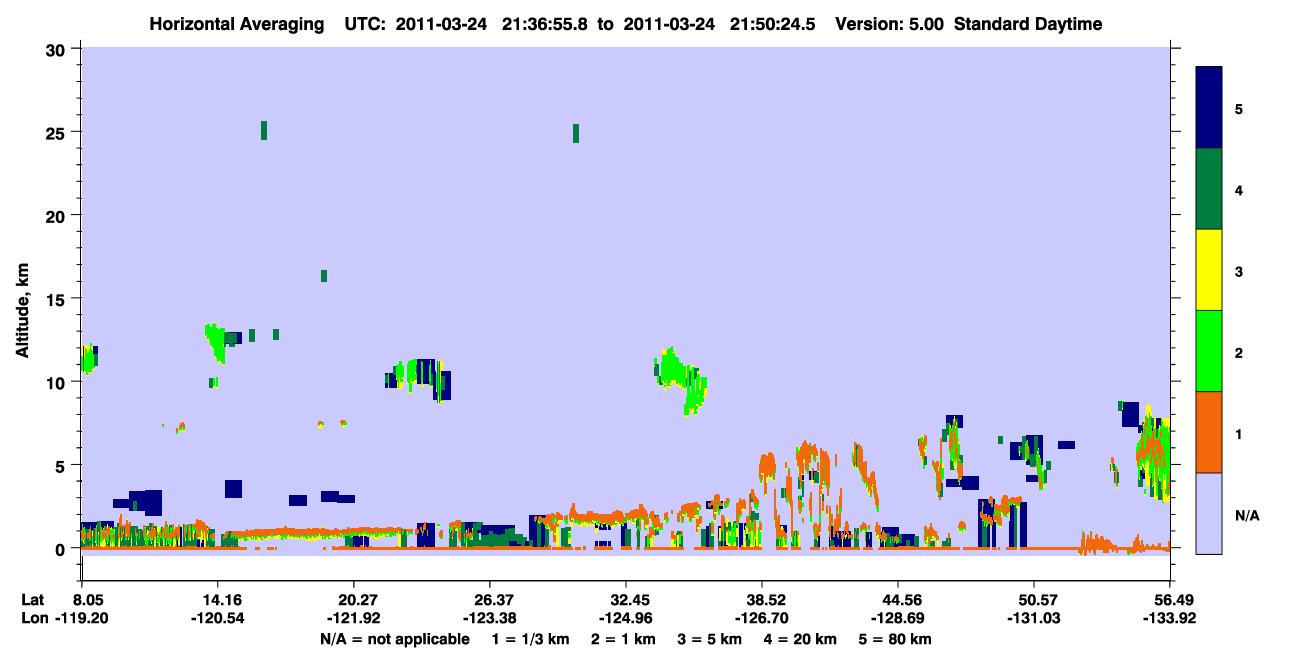This screenshot has height=667, width=1300.
Task: Click the latitude value '20.27'
Action: tap(354, 600)
